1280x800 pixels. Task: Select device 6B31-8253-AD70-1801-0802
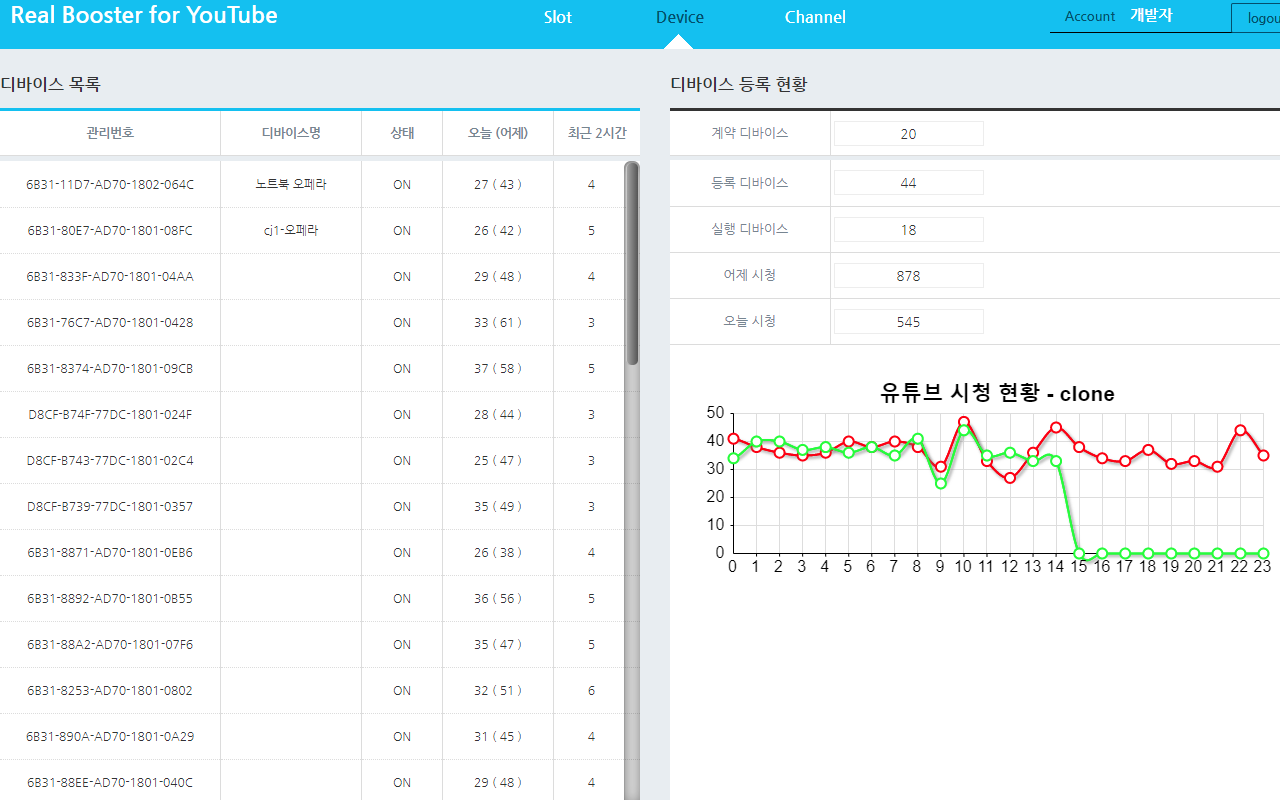click(110, 691)
